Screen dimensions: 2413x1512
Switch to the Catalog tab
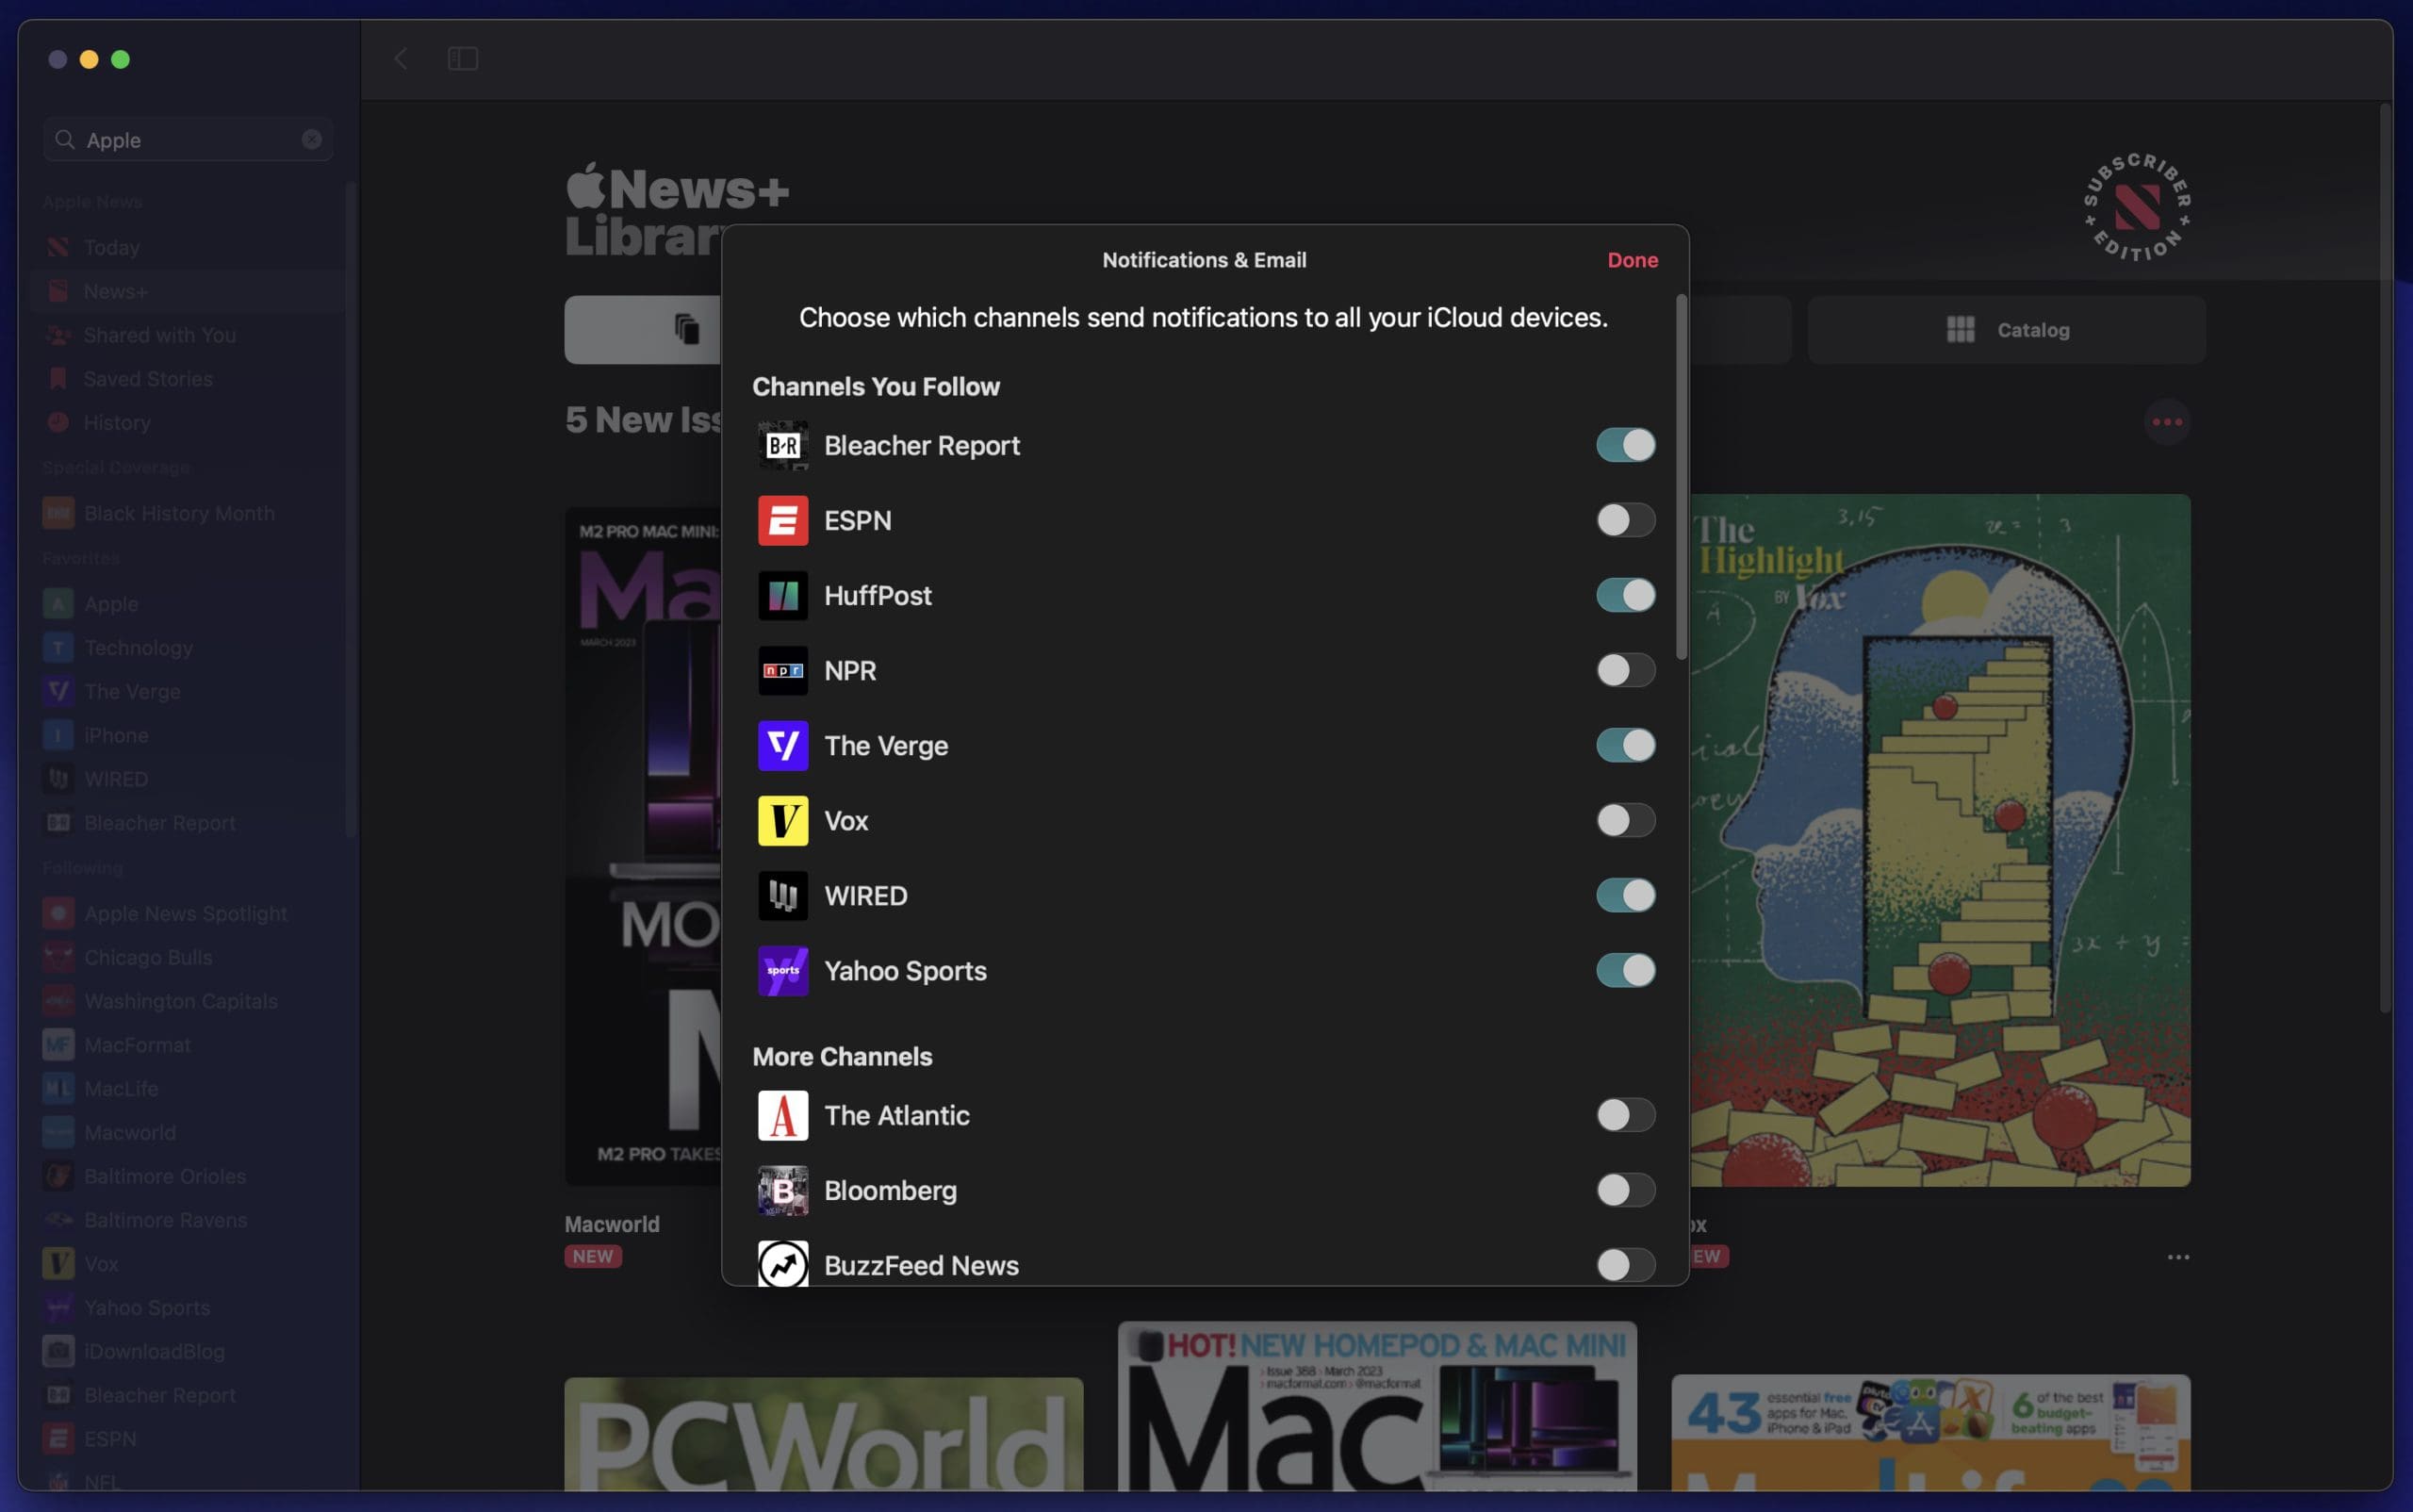coord(2006,329)
